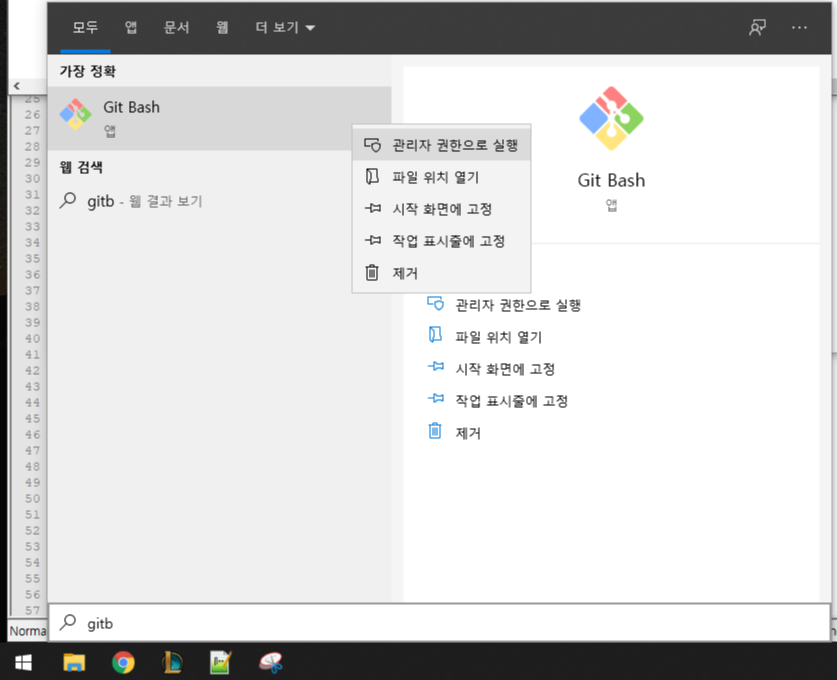
Task: Switch to the '웹' tab
Action: click(x=222, y=27)
